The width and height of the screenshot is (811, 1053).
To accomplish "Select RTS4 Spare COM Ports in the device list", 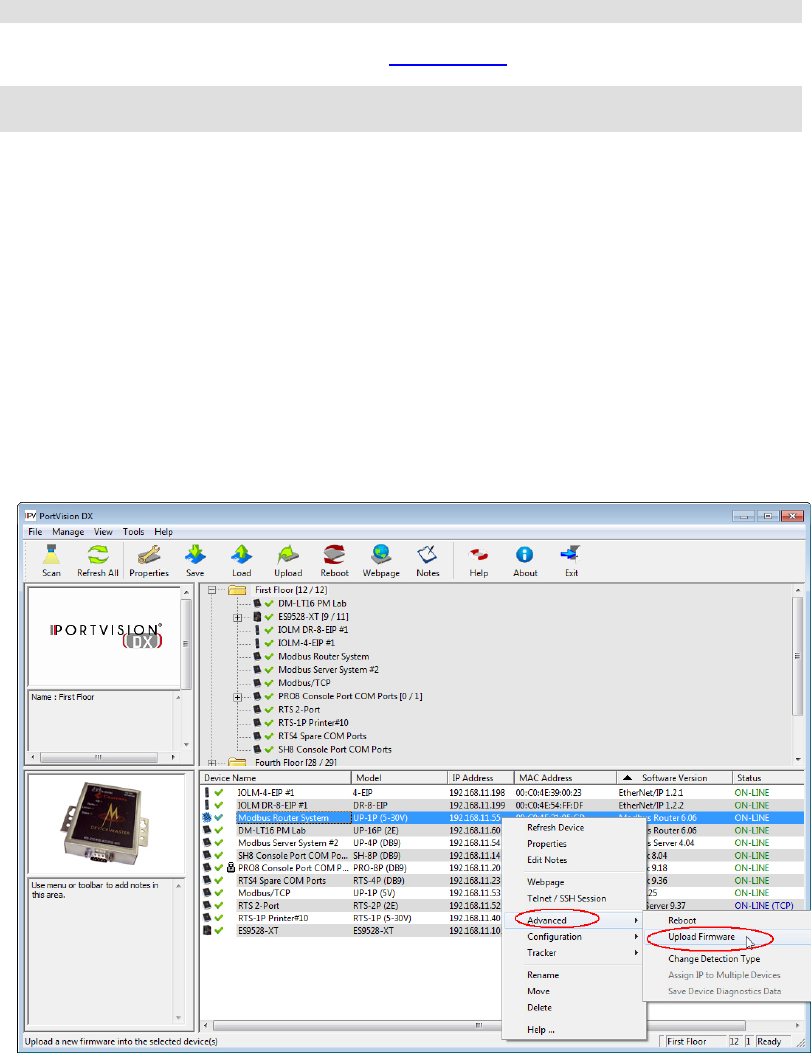I will tap(502, 880).
